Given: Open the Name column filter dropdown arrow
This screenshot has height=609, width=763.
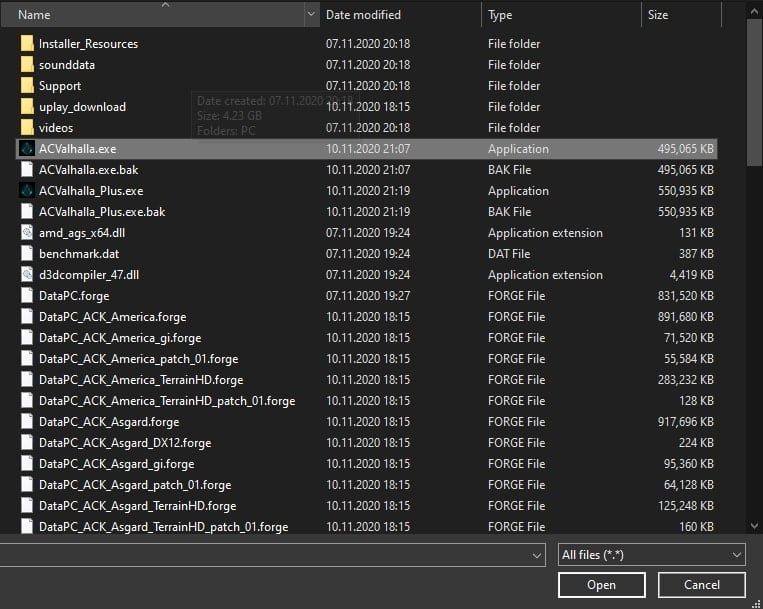Looking at the screenshot, I should 311,14.
